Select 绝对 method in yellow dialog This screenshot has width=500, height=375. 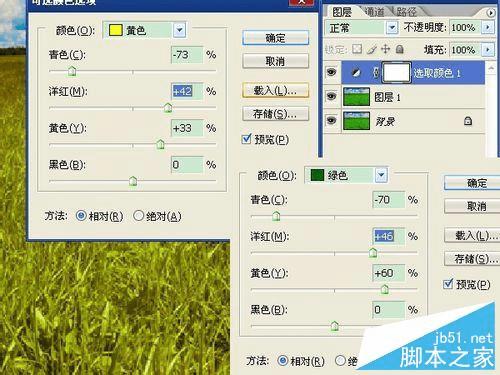pos(138,216)
